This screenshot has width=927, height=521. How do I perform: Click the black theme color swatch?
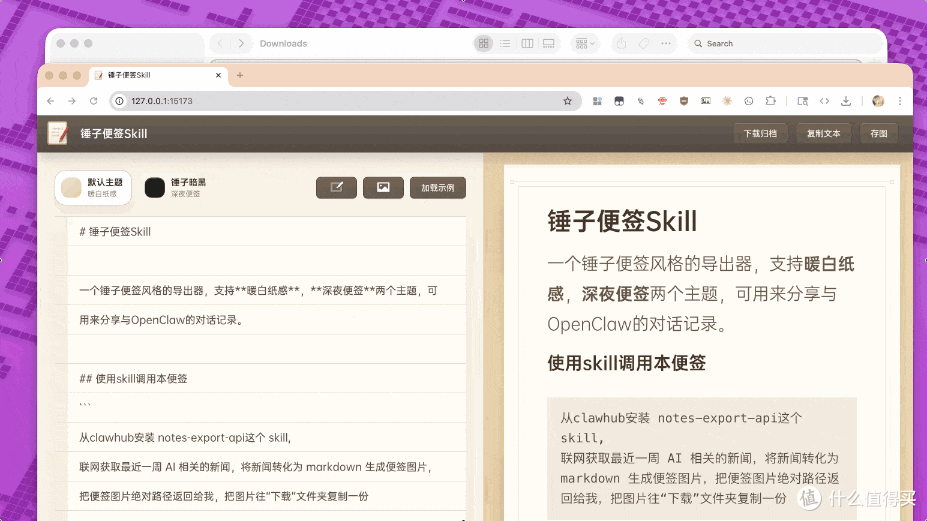click(155, 187)
